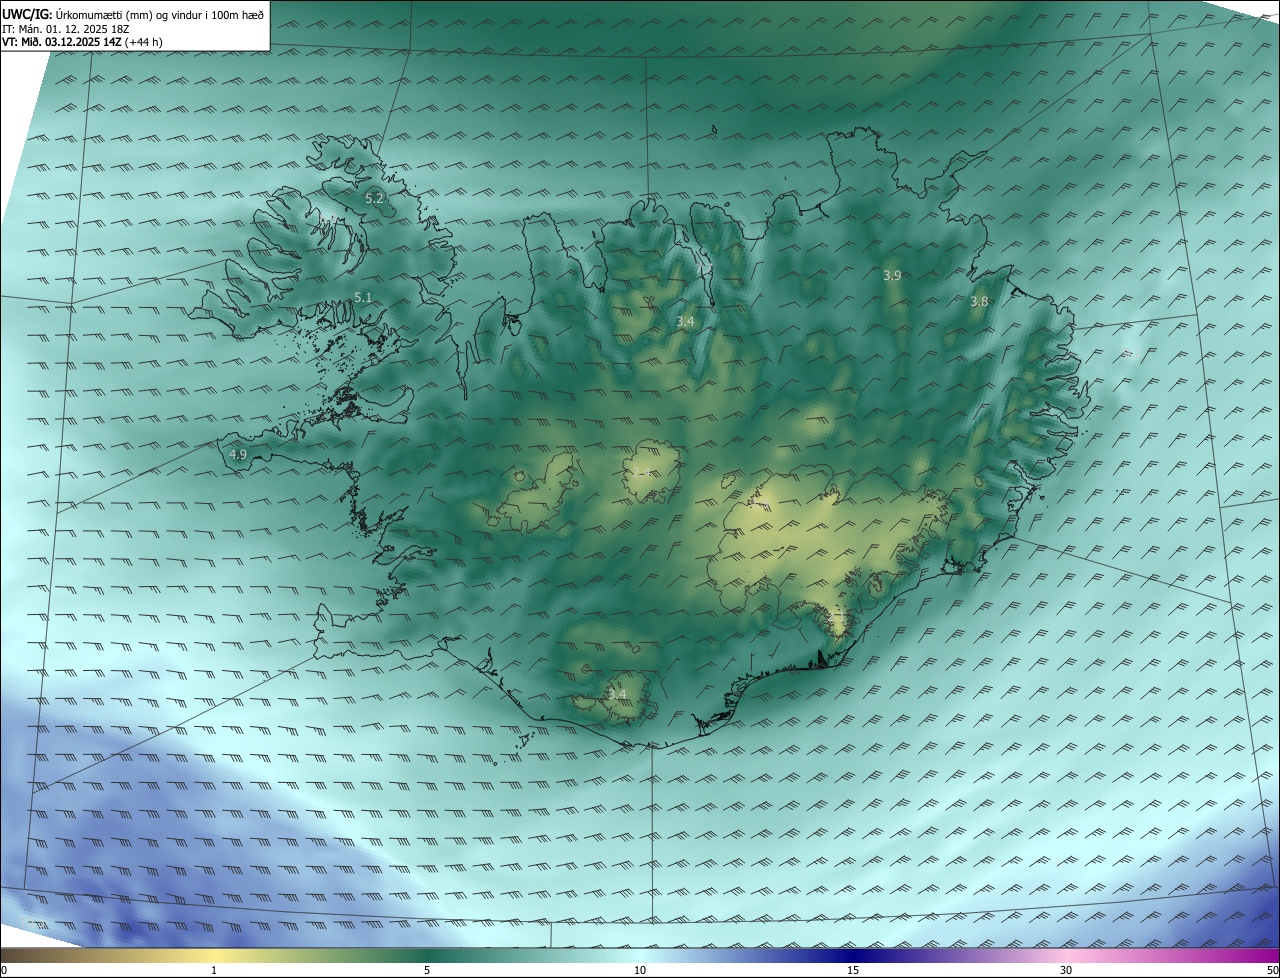Click the valid time 'VT: Mið. 03.12.2025 14Z'
The image size is (1280, 978).
click(62, 42)
